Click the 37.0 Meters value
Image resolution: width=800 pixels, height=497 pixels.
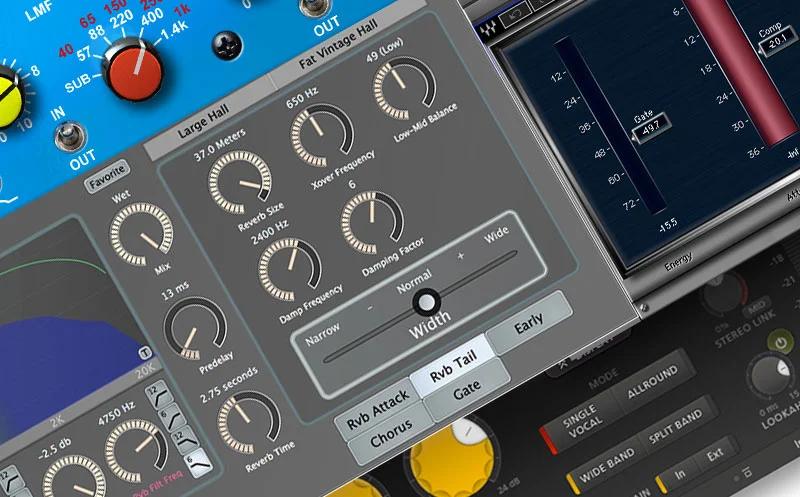pos(219,145)
